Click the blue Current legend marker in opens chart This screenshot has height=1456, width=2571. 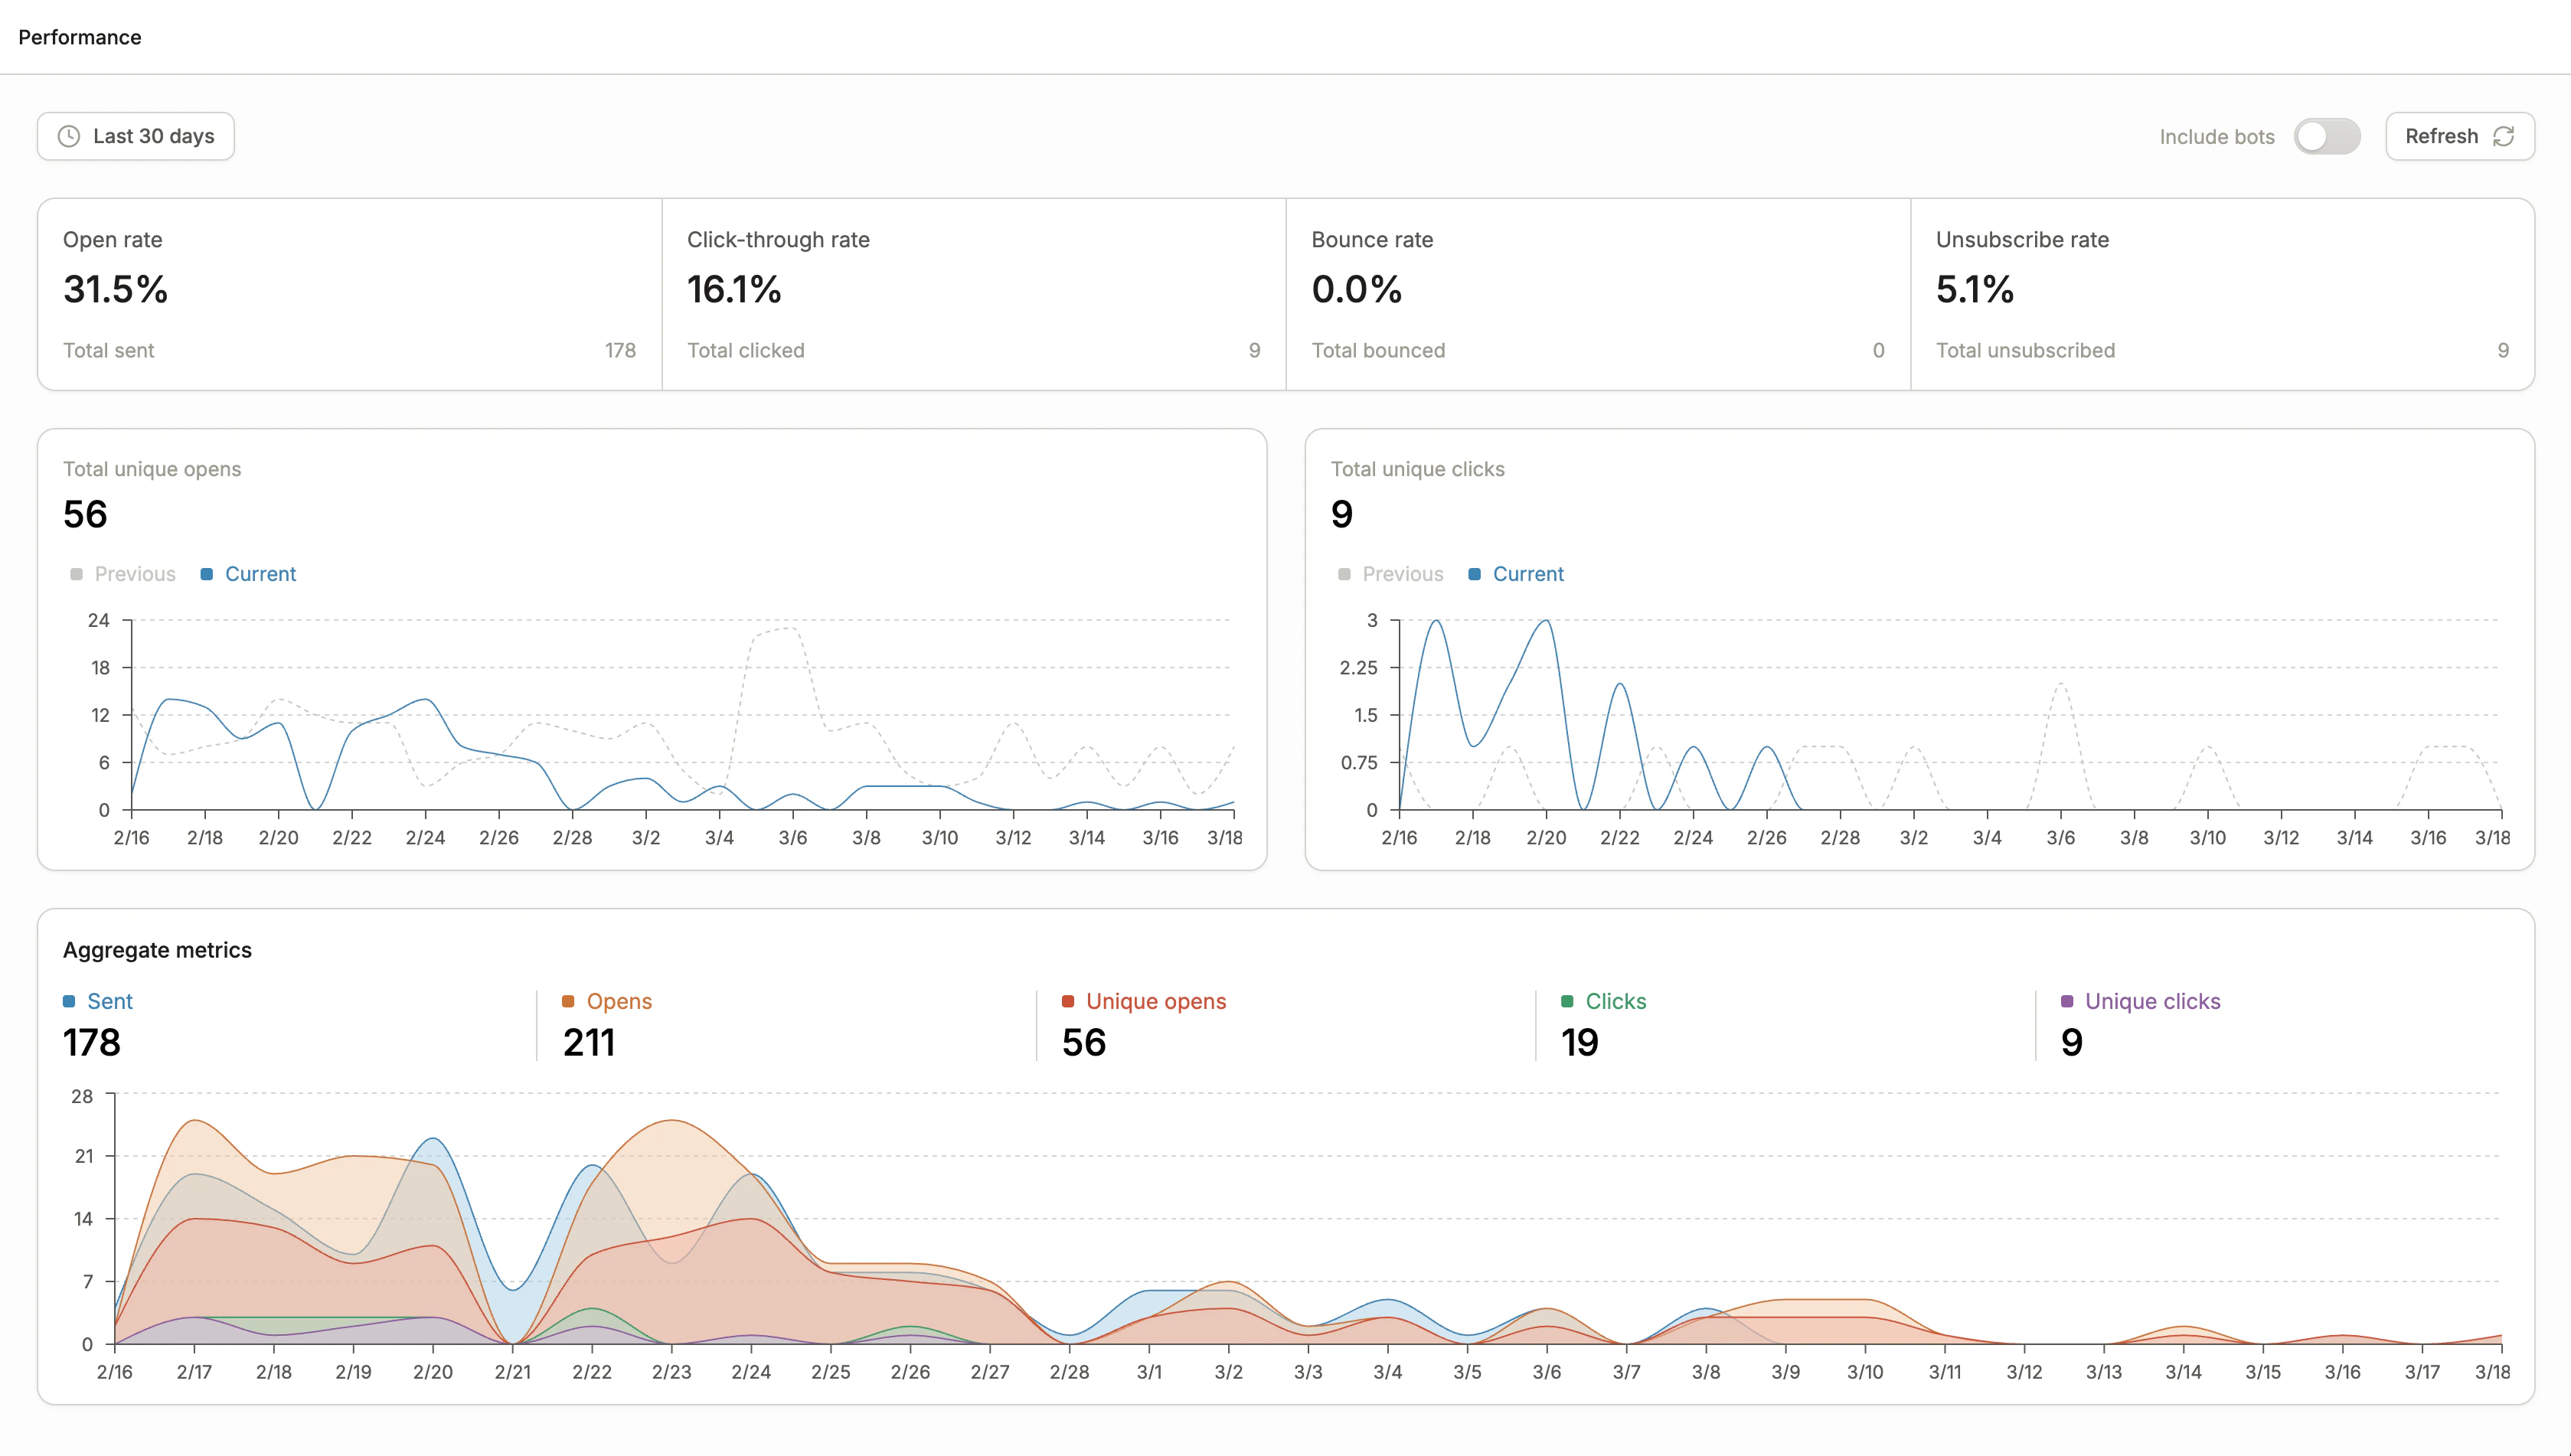coord(206,573)
